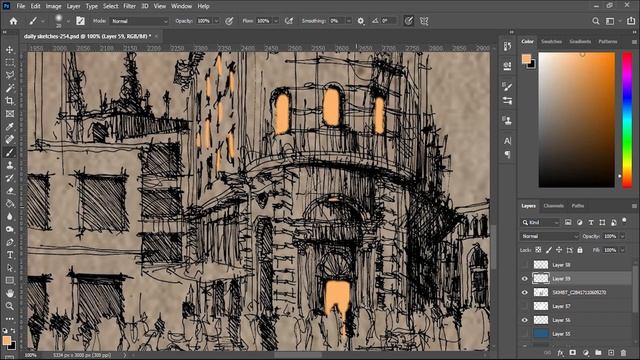Select the Blur tool
Screen dimensions: 640x360
point(10,216)
